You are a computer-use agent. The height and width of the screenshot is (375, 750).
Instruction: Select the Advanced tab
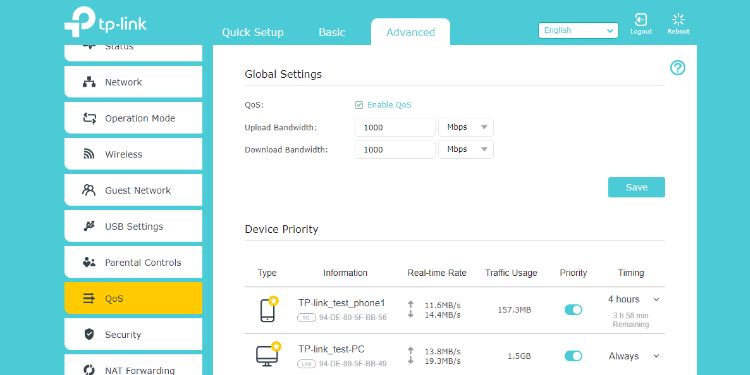tap(410, 32)
